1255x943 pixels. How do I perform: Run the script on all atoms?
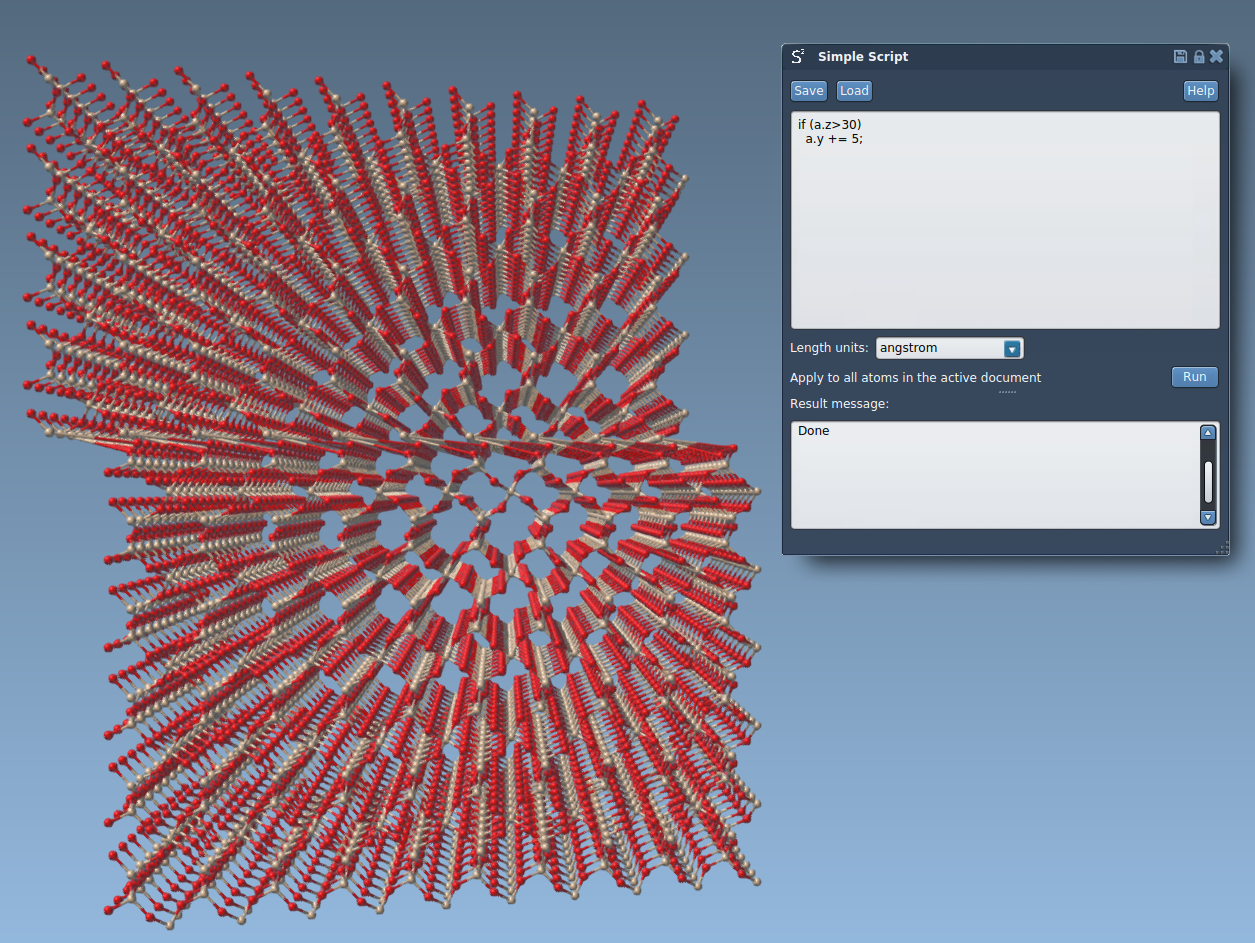point(1194,377)
